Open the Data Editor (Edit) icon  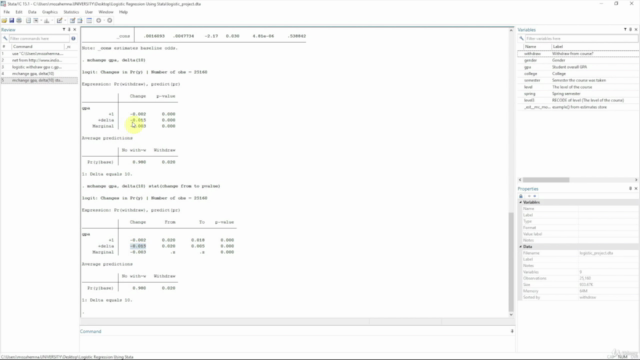72,20
